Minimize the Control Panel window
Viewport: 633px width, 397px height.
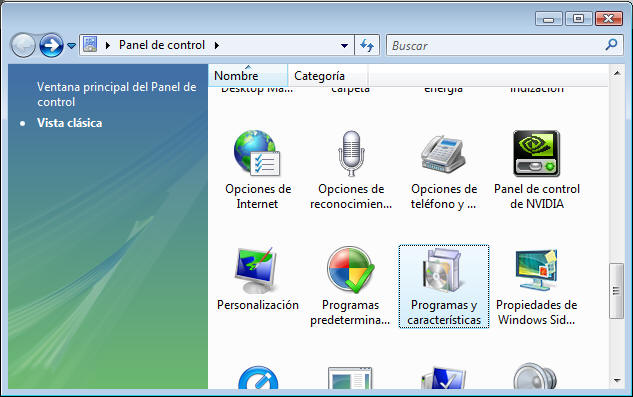tap(548, 19)
